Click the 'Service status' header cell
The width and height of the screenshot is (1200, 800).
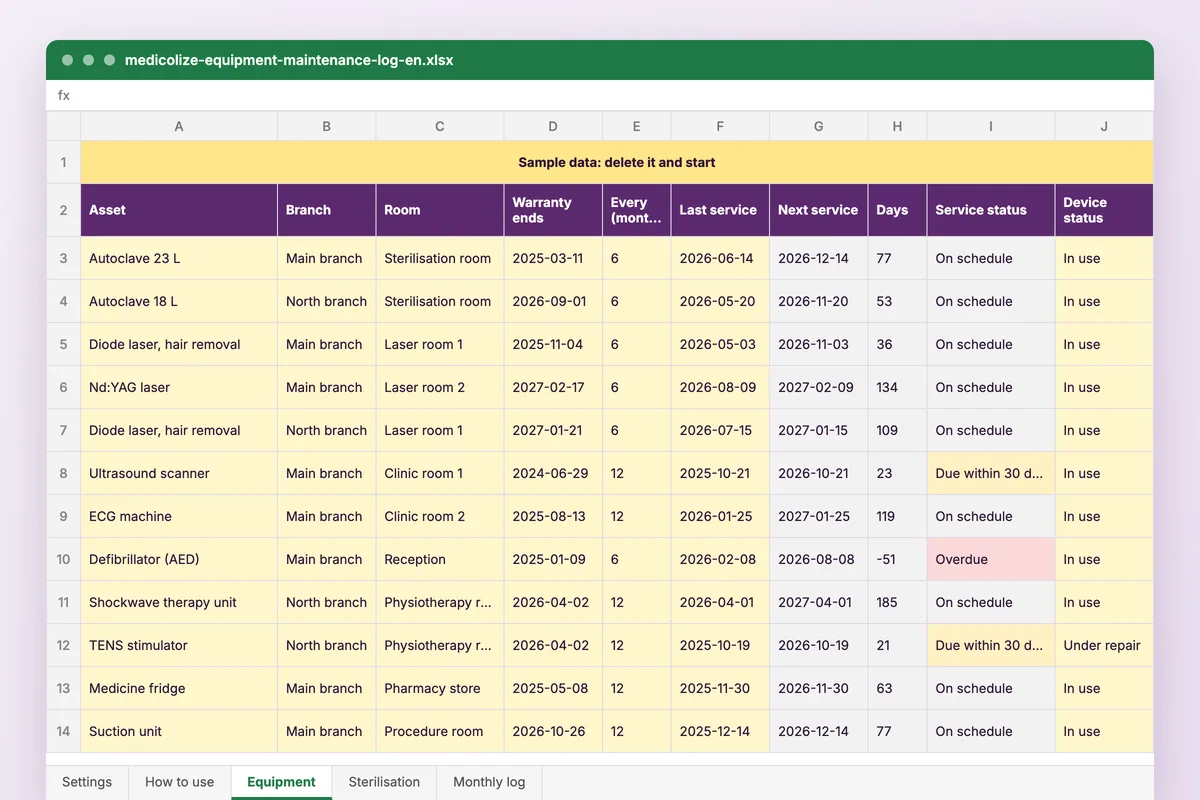[991, 210]
